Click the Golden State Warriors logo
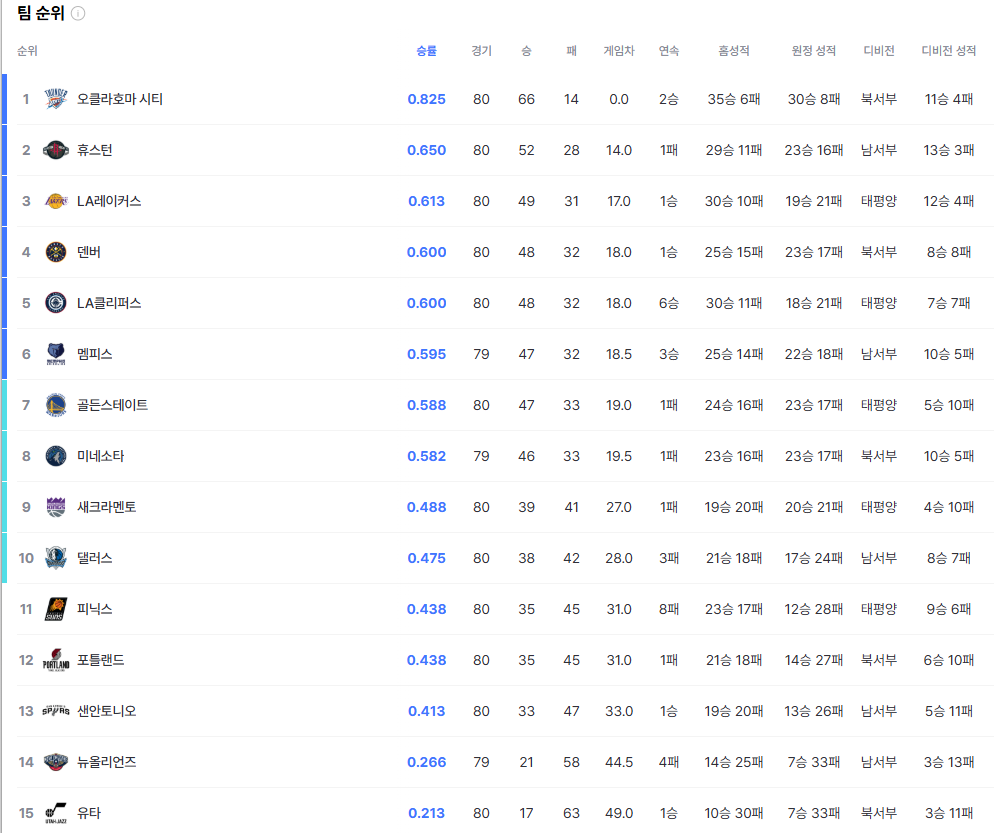The image size is (997, 833). tap(55, 405)
